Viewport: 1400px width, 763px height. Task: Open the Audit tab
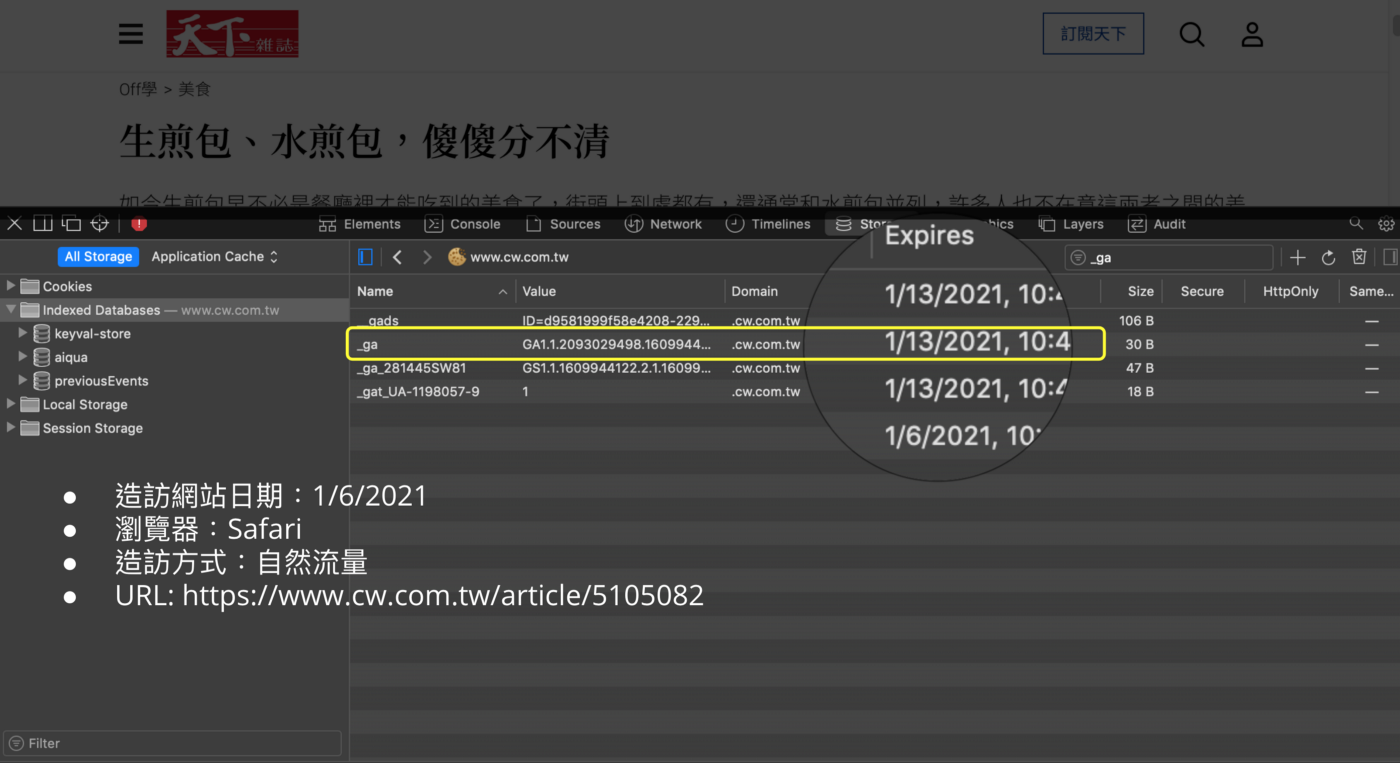coord(1157,224)
